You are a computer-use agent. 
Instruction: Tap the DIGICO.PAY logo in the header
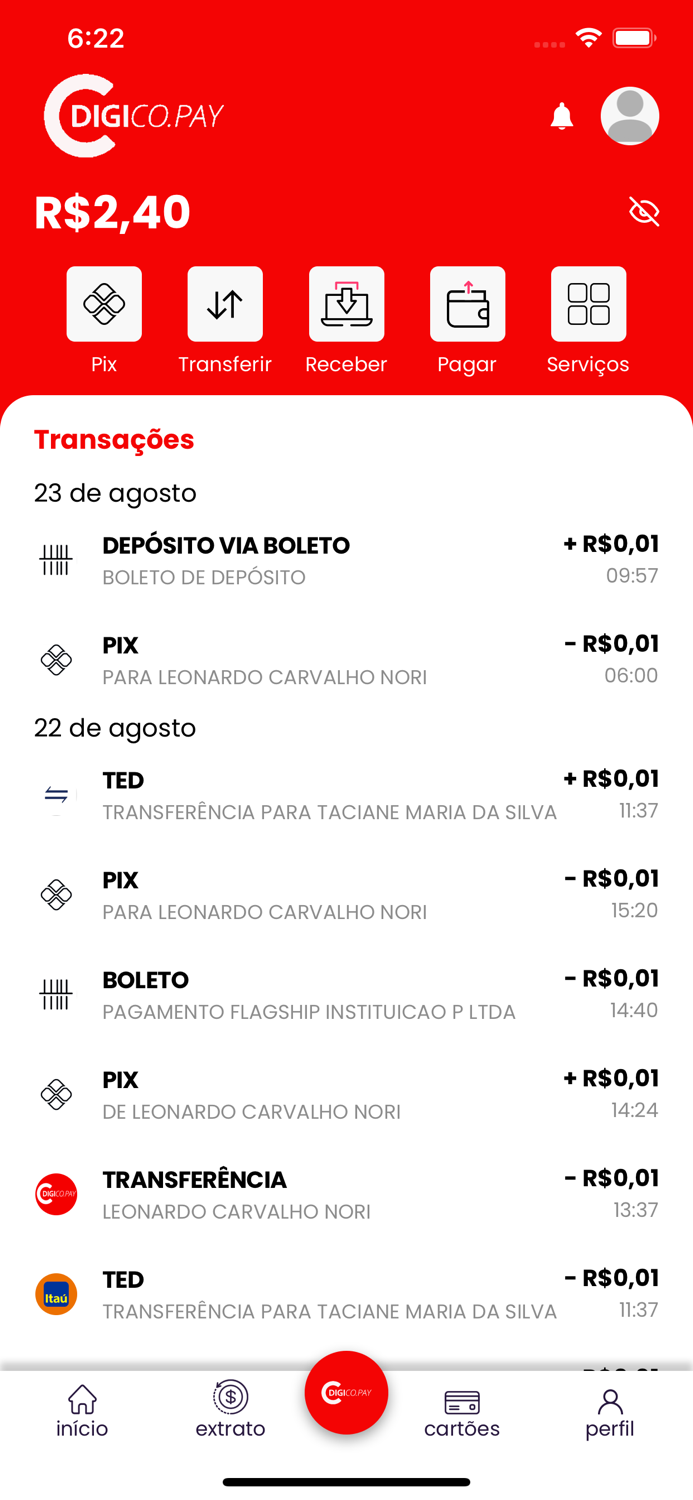point(130,115)
